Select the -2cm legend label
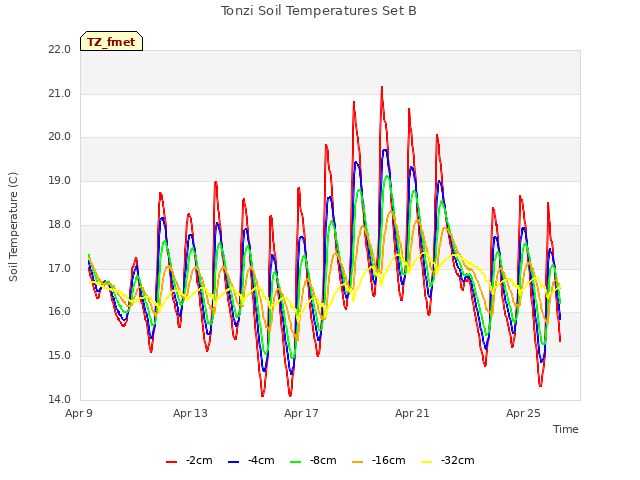Screen dimensions: 640x480 tap(199, 460)
